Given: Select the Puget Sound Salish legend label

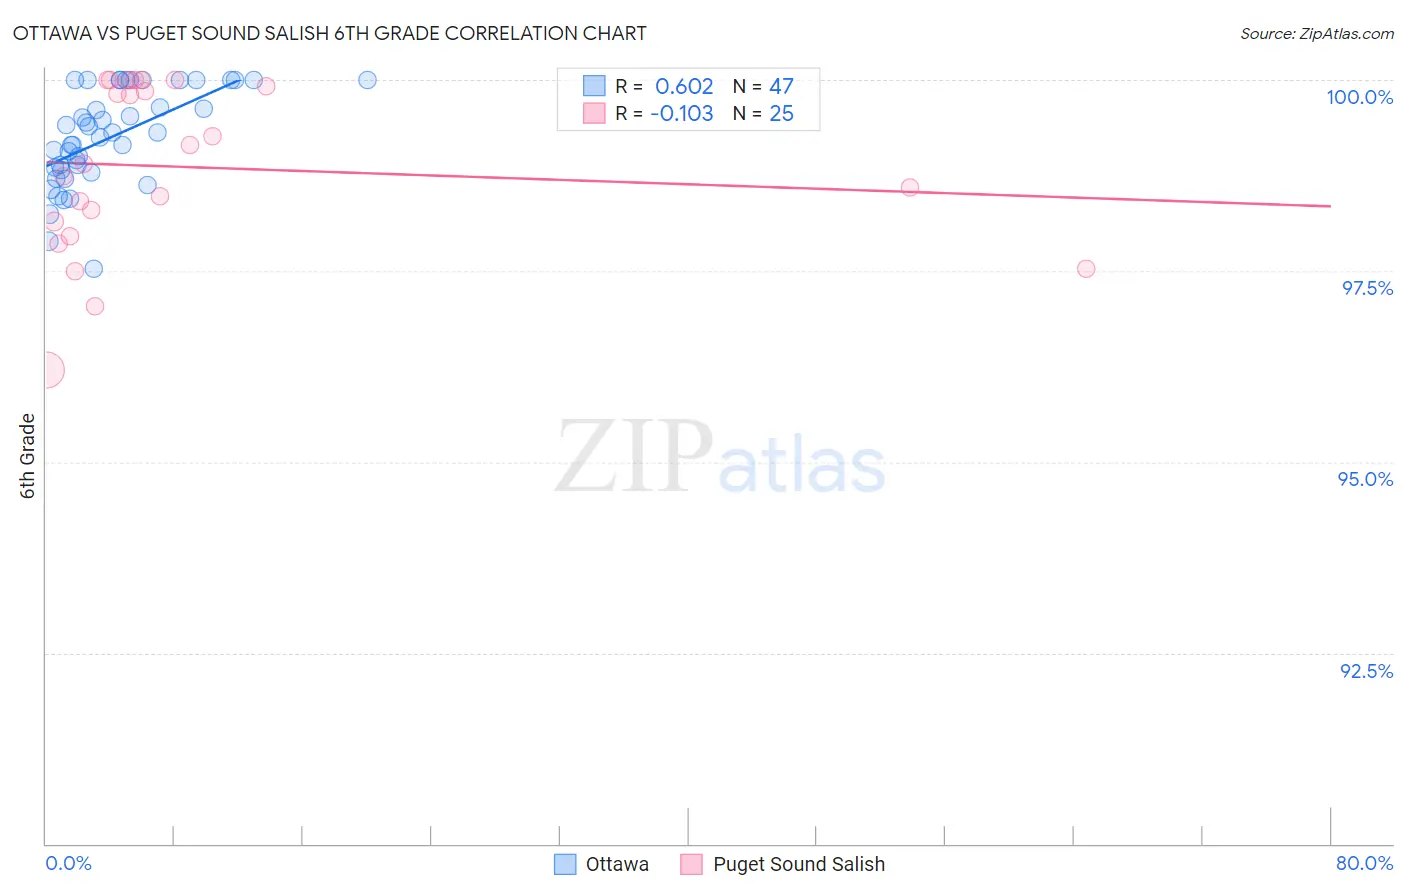Looking at the screenshot, I should 799,864.
